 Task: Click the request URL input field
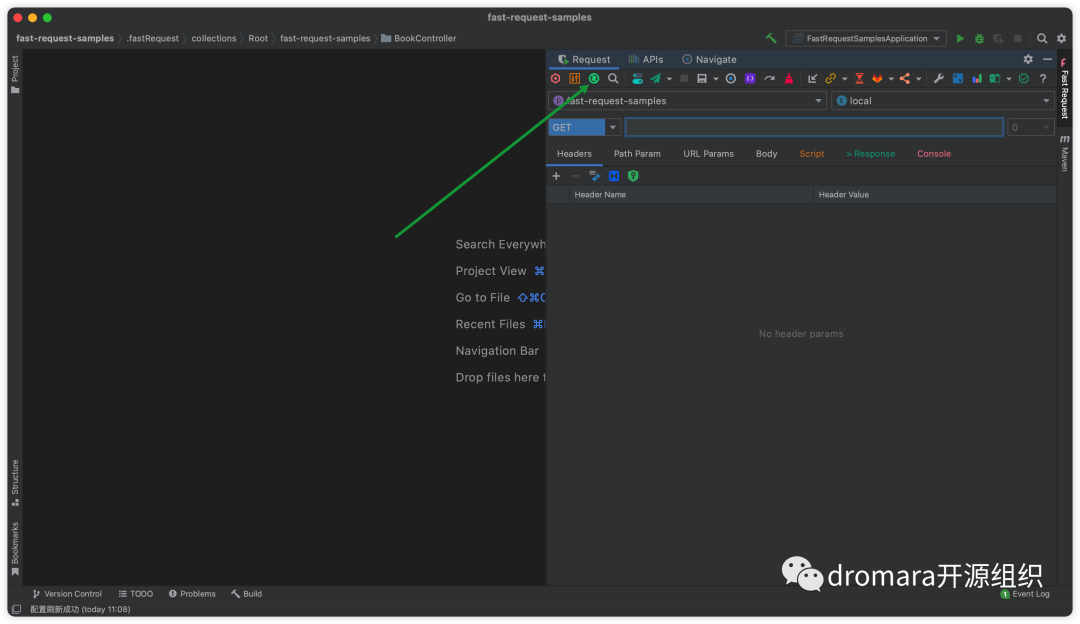[813, 127]
